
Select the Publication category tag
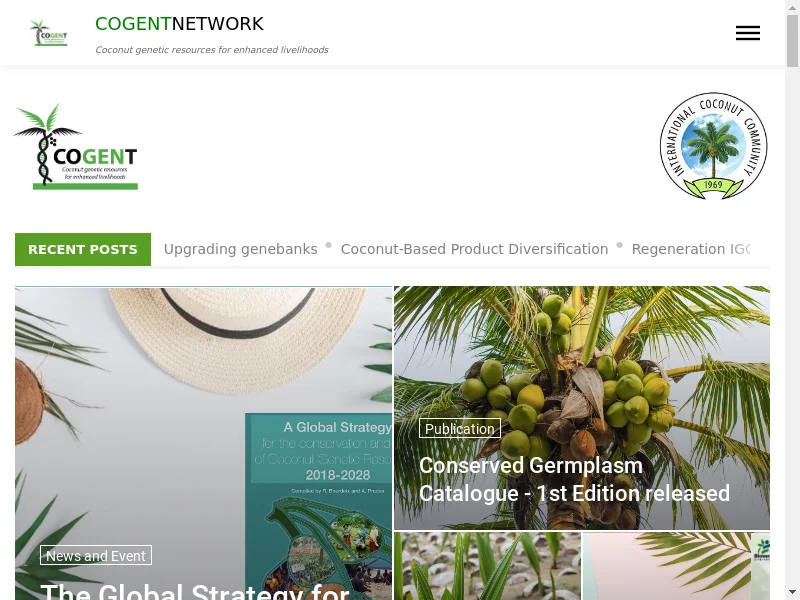point(460,429)
